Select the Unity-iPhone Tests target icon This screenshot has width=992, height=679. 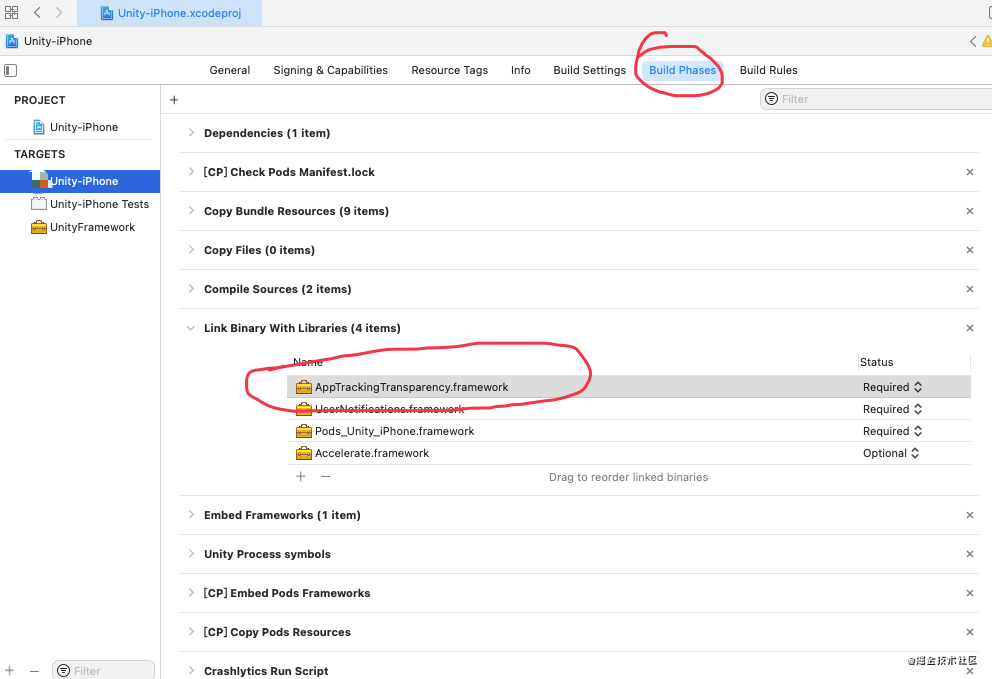pyautogui.click(x=38, y=204)
